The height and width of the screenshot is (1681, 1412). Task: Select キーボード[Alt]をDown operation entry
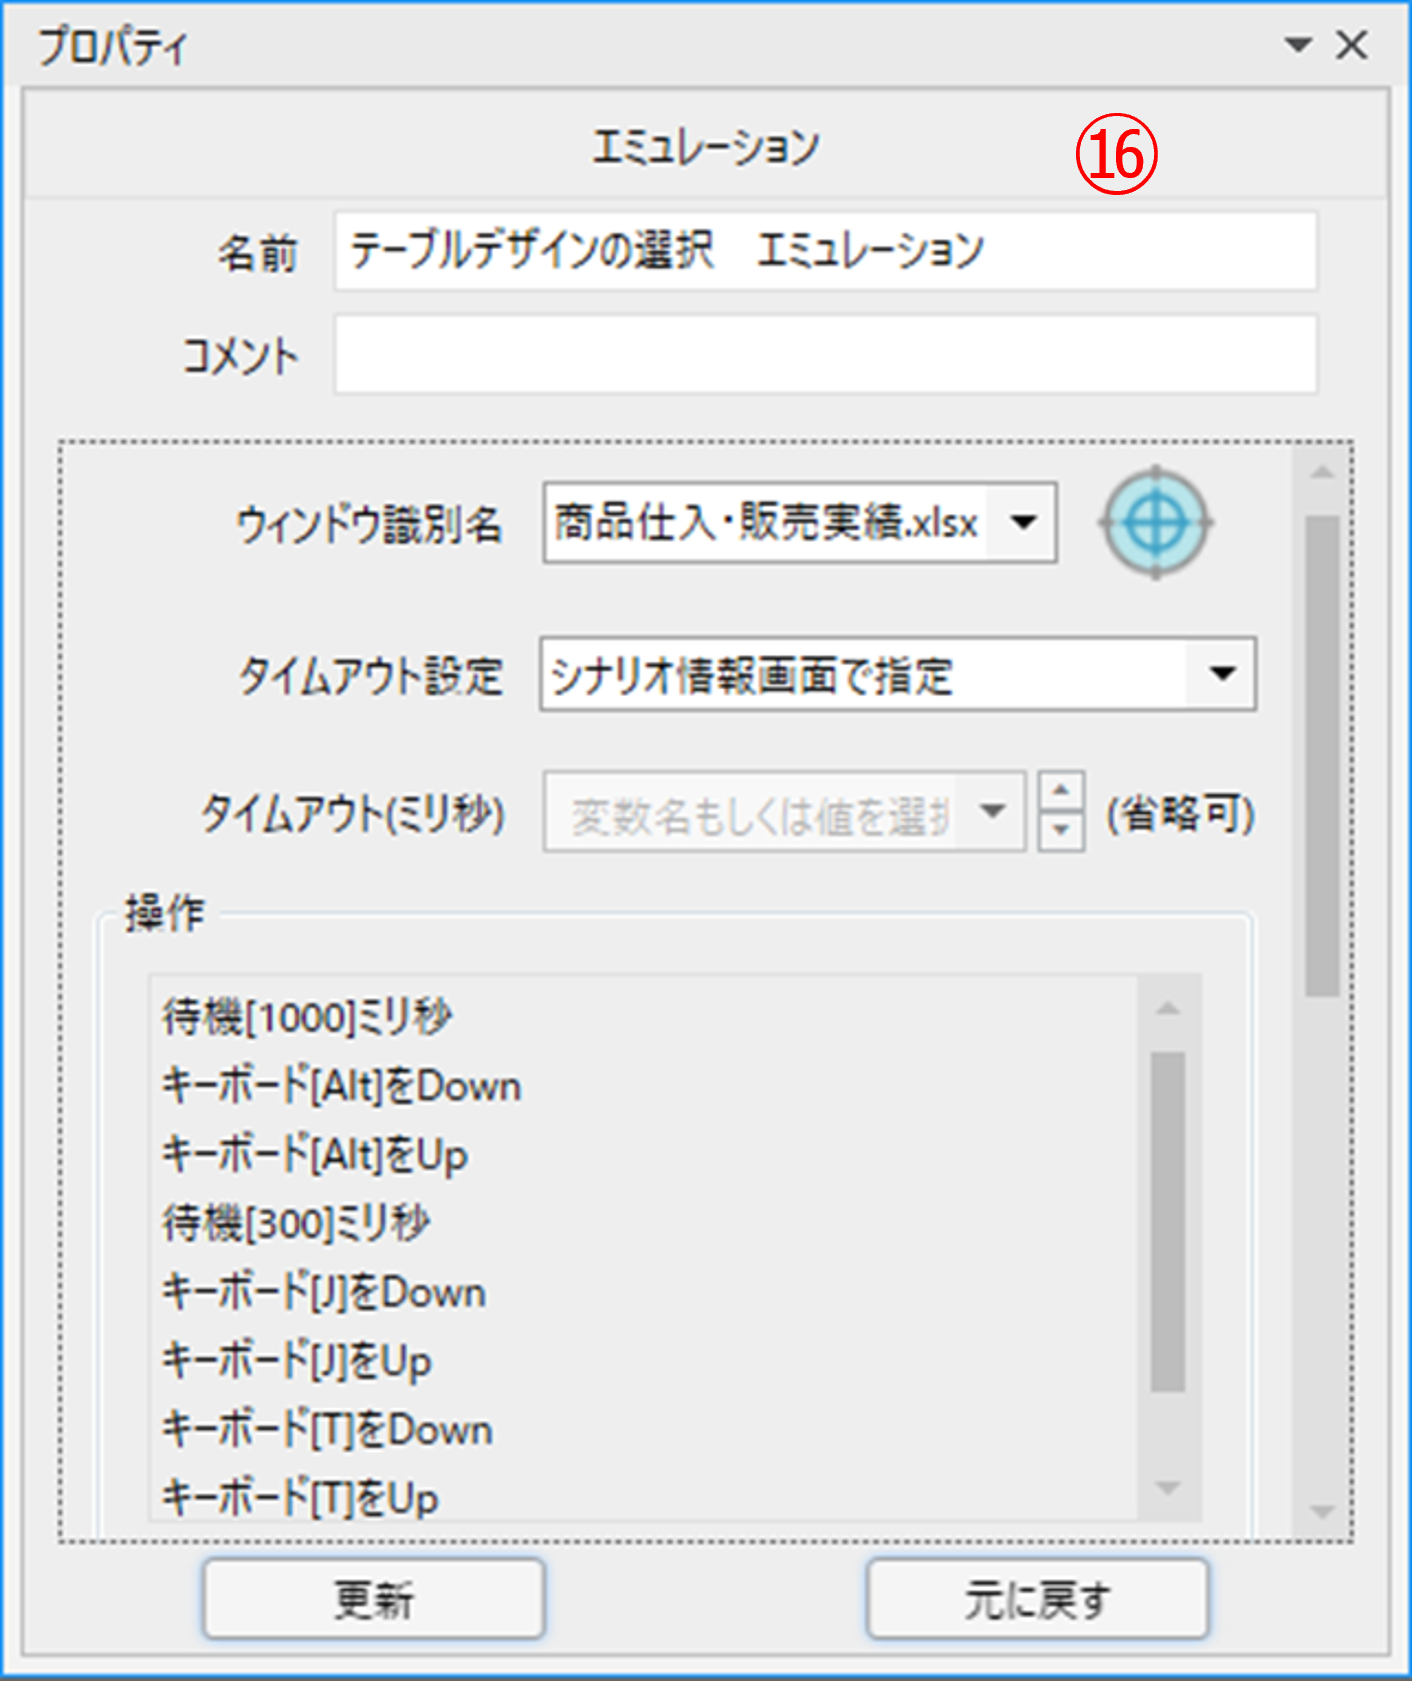point(342,1086)
